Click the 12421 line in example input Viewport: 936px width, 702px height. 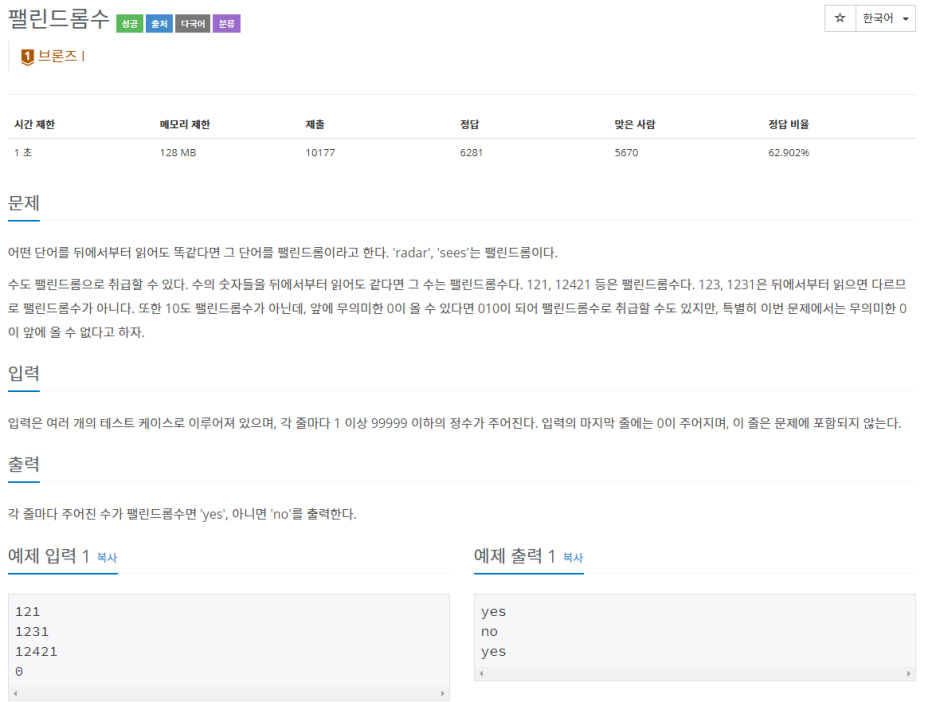[36, 652]
